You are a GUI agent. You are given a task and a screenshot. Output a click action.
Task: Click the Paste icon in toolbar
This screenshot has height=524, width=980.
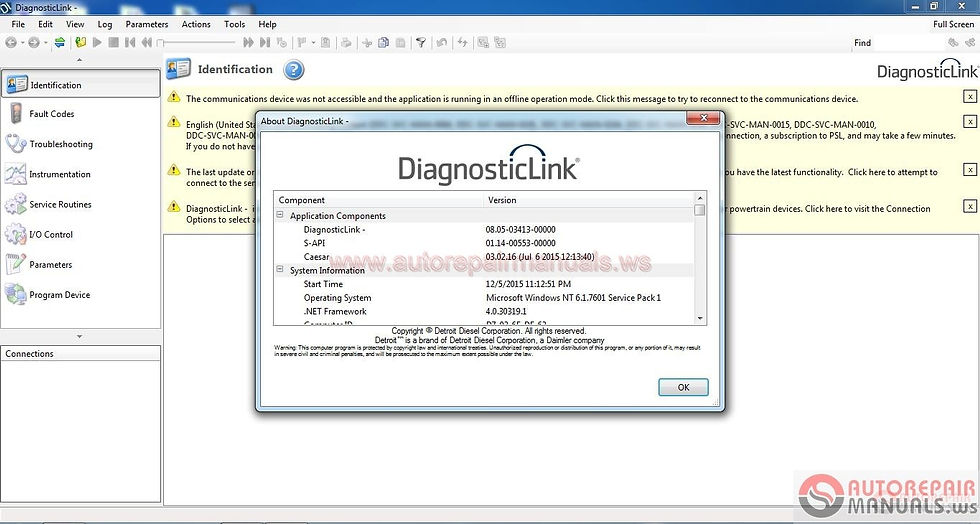401,43
